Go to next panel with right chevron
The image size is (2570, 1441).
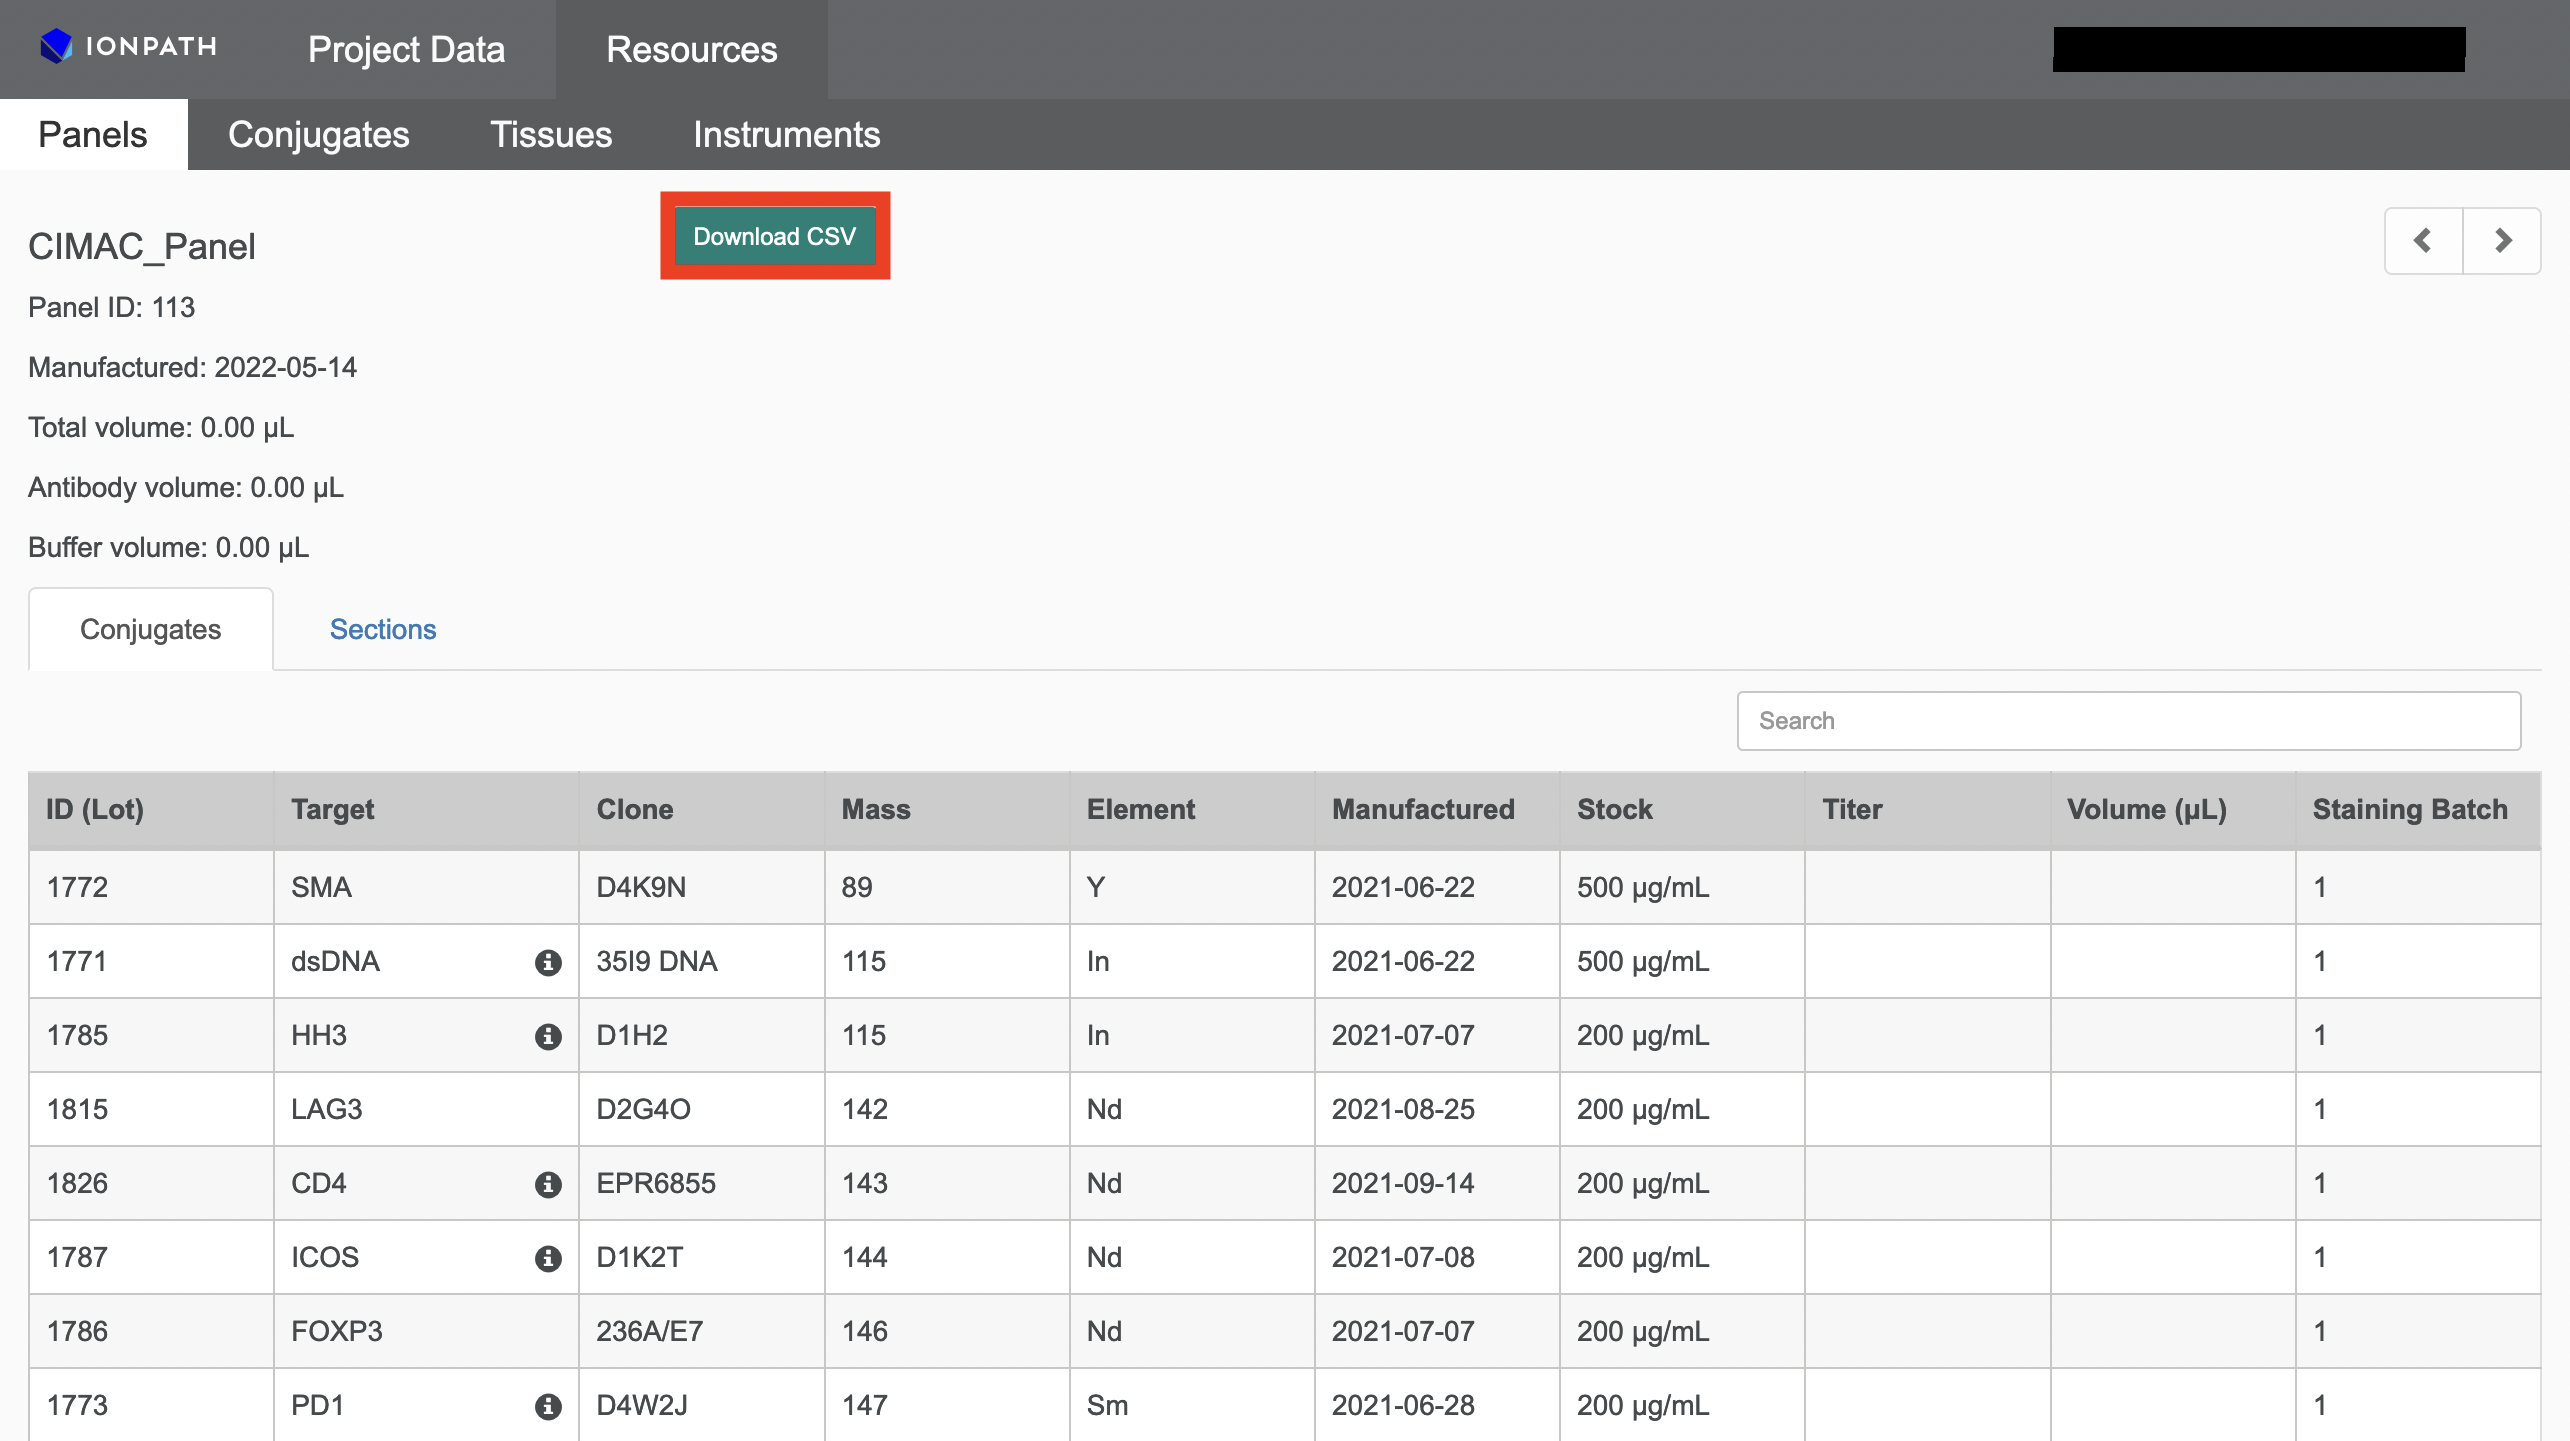[x=2502, y=240]
